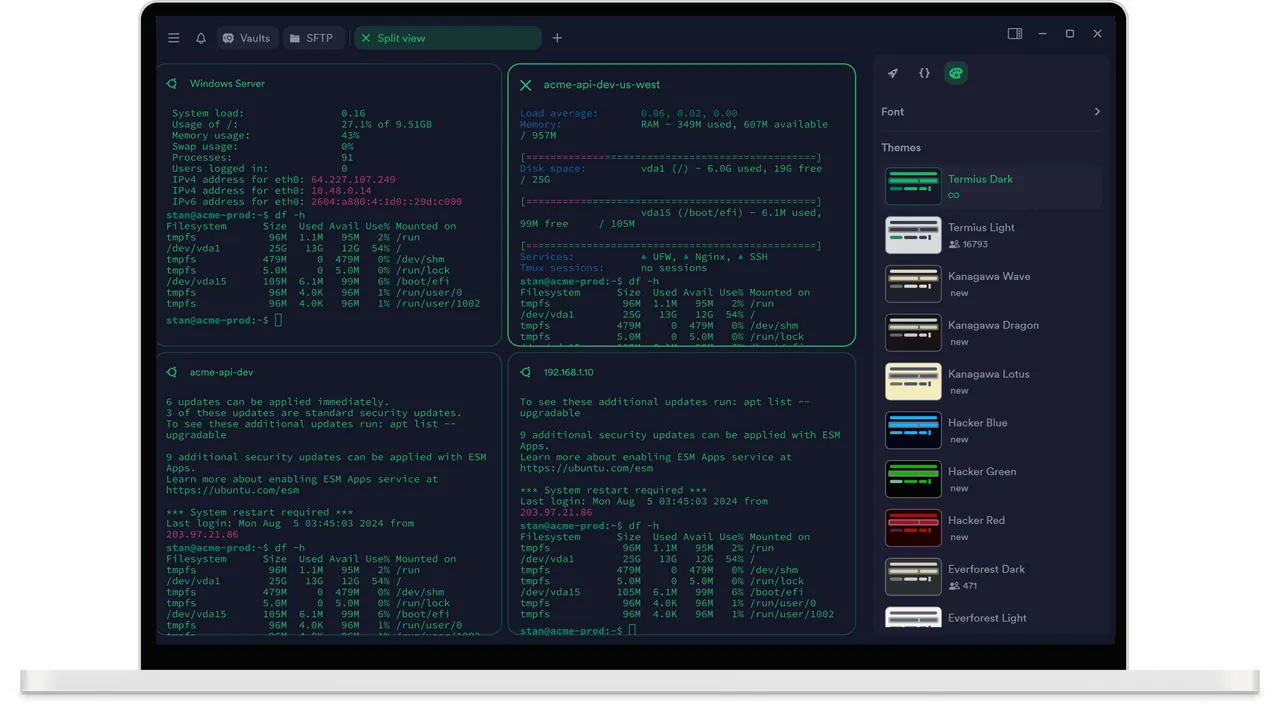This screenshot has height=726, width=1280.
Task: Click IPv4 address 10.48.0.14
Action: 341,191
